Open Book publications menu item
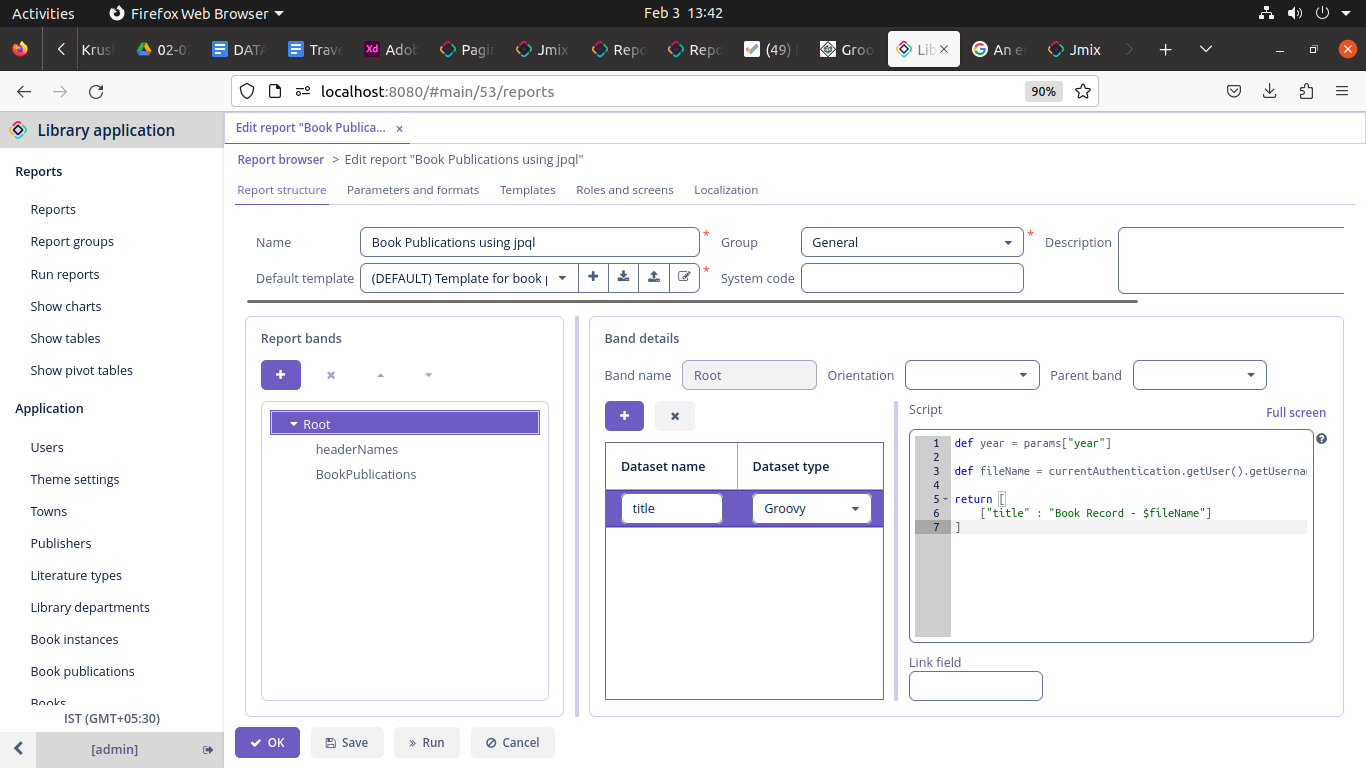 (x=83, y=671)
